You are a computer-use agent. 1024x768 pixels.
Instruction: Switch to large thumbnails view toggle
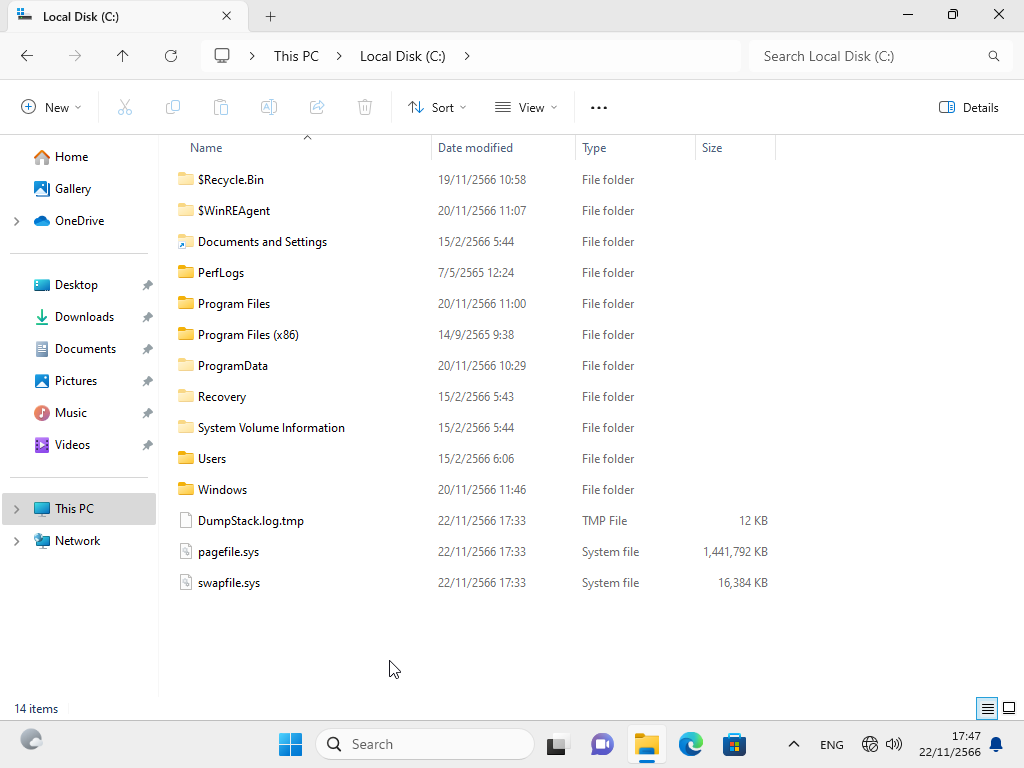click(x=1009, y=708)
